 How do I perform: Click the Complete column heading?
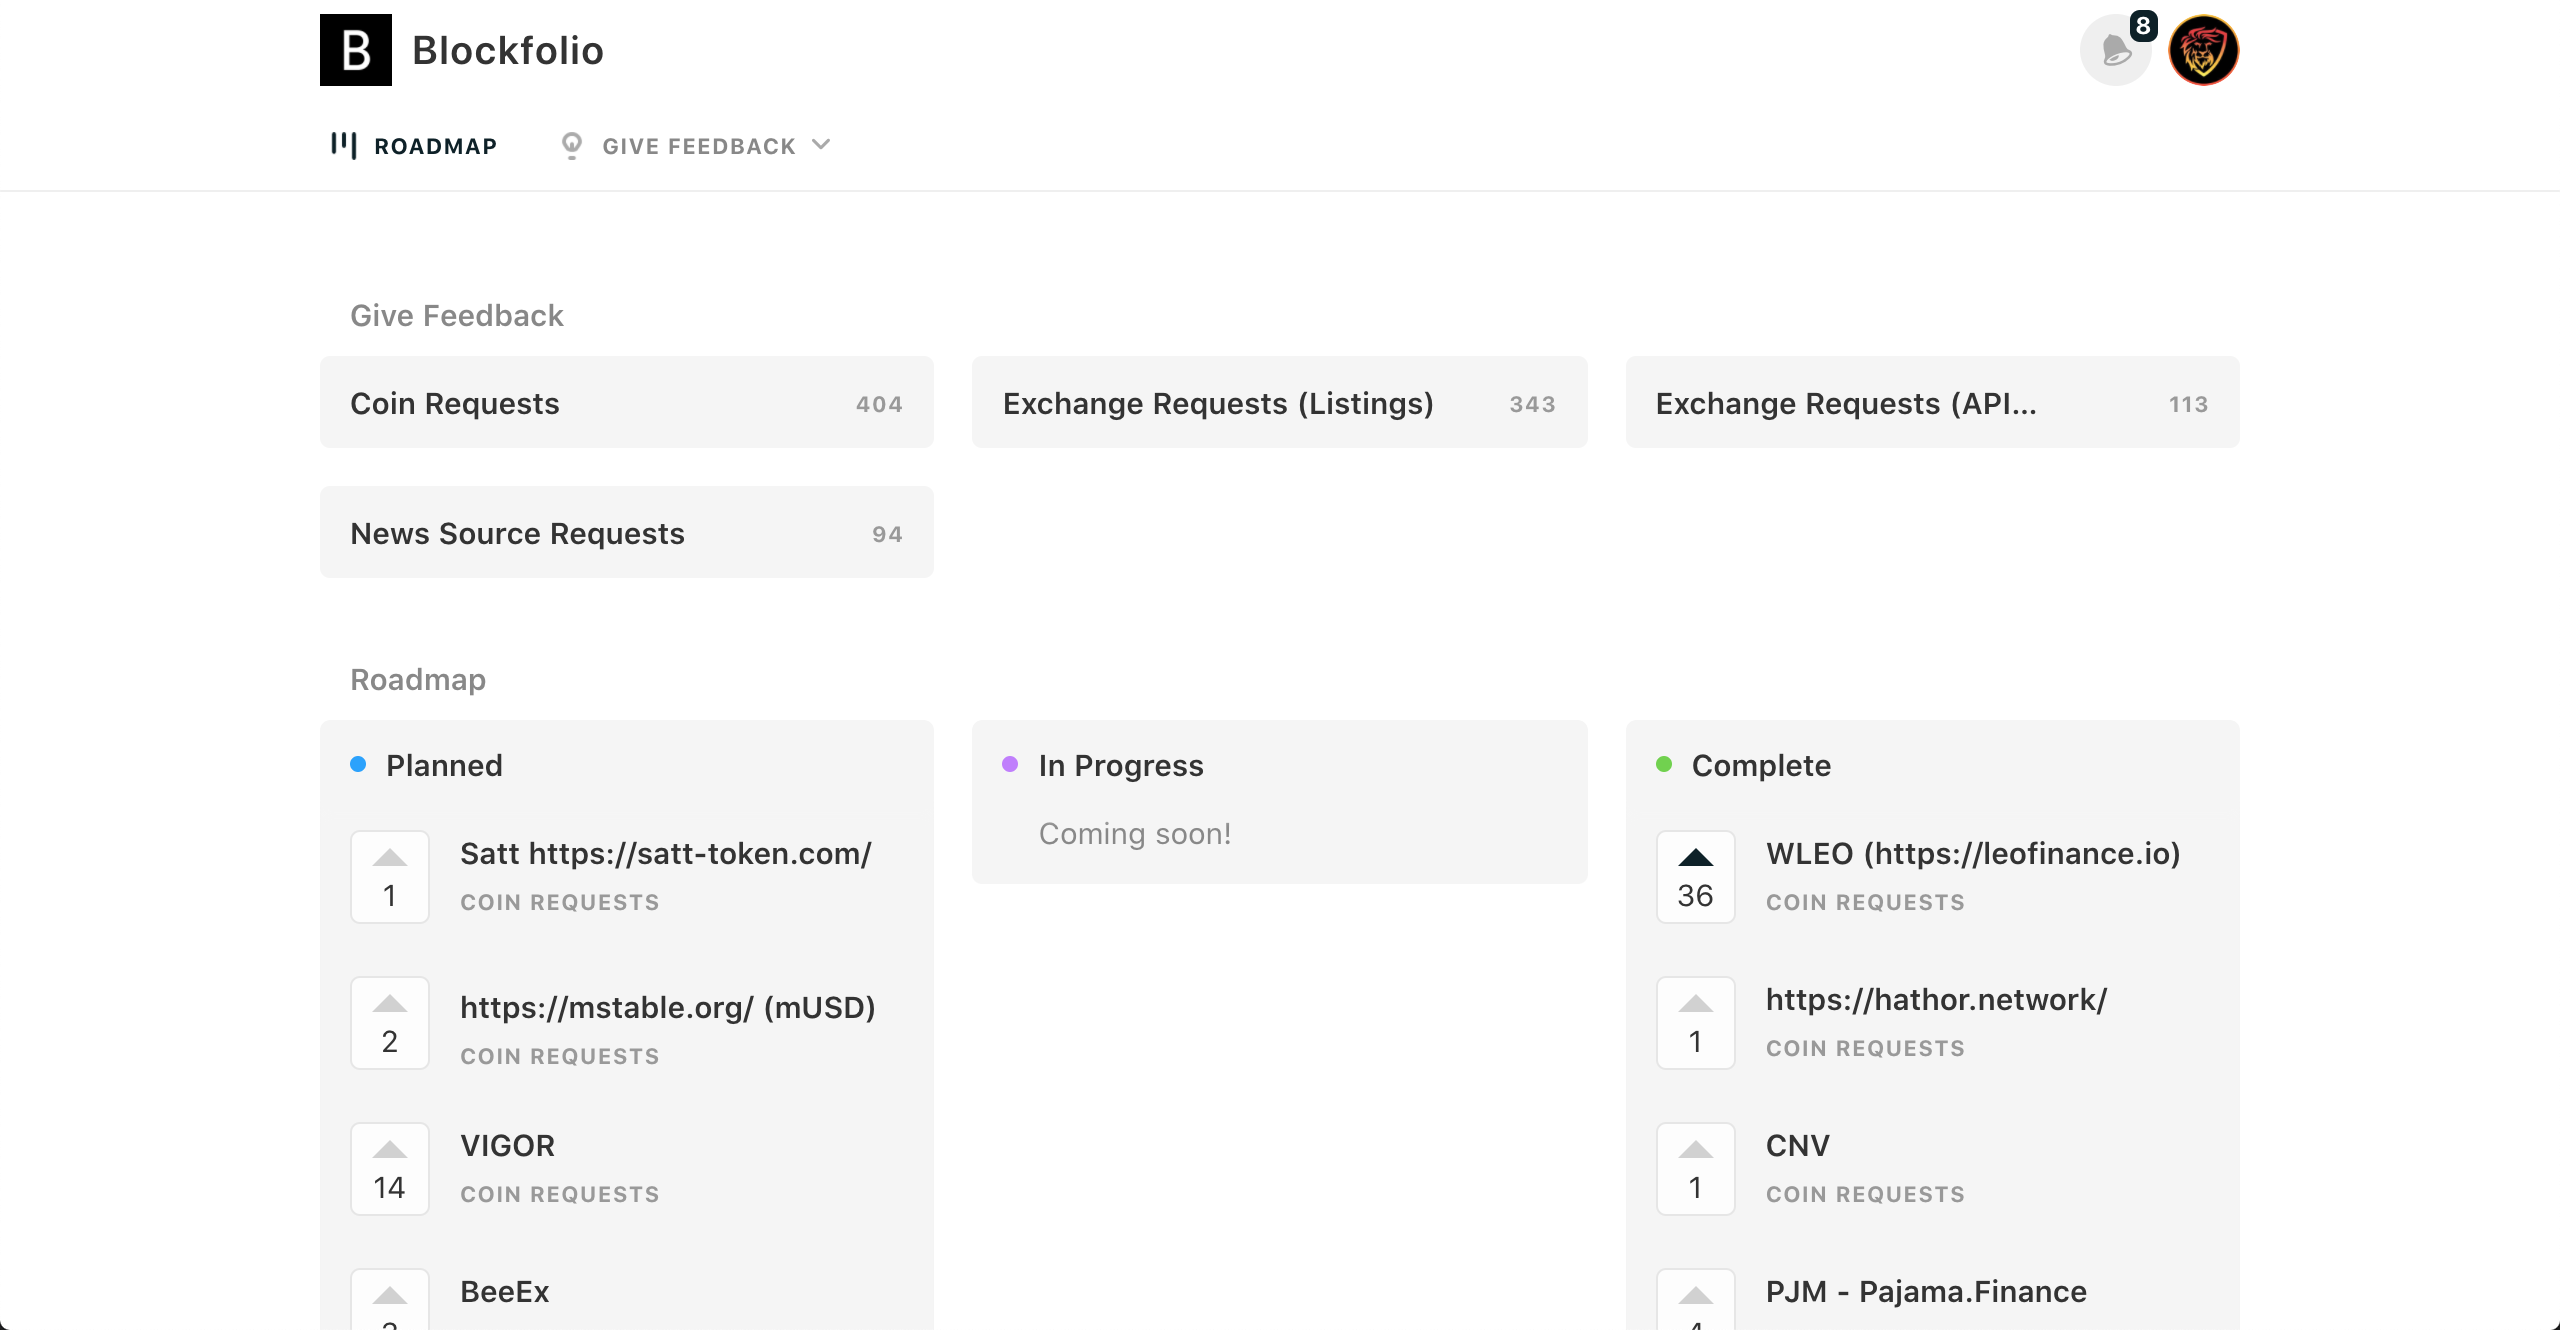pos(1762,766)
